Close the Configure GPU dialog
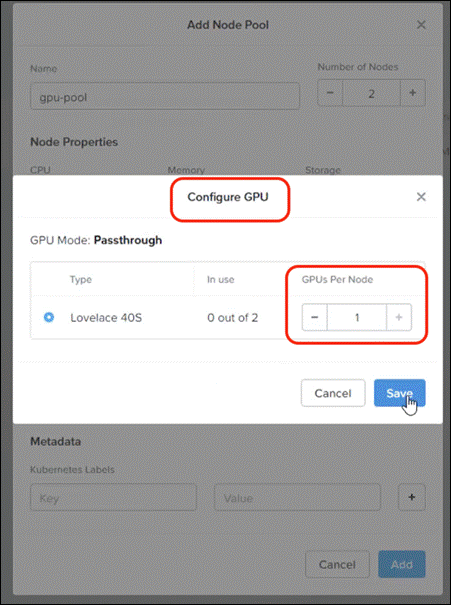The height and width of the screenshot is (605, 451). pyautogui.click(x=421, y=197)
